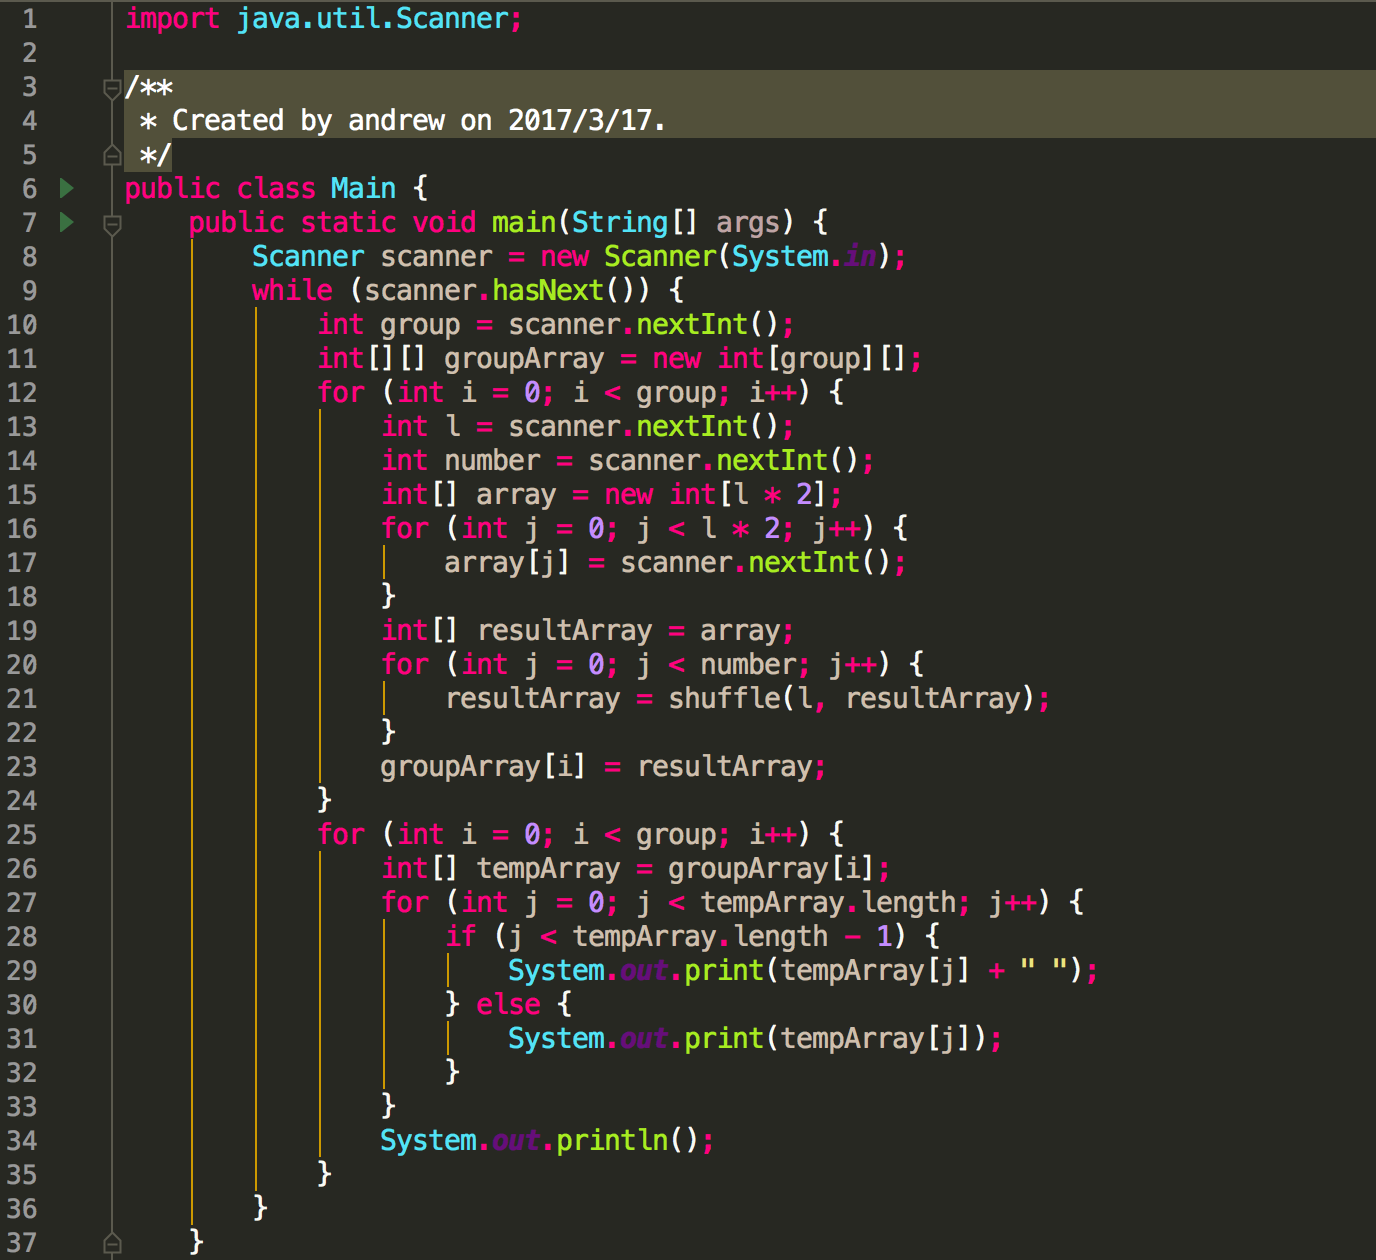Click the 'void' keyword on line 7
The width and height of the screenshot is (1376, 1260).
click(x=444, y=222)
